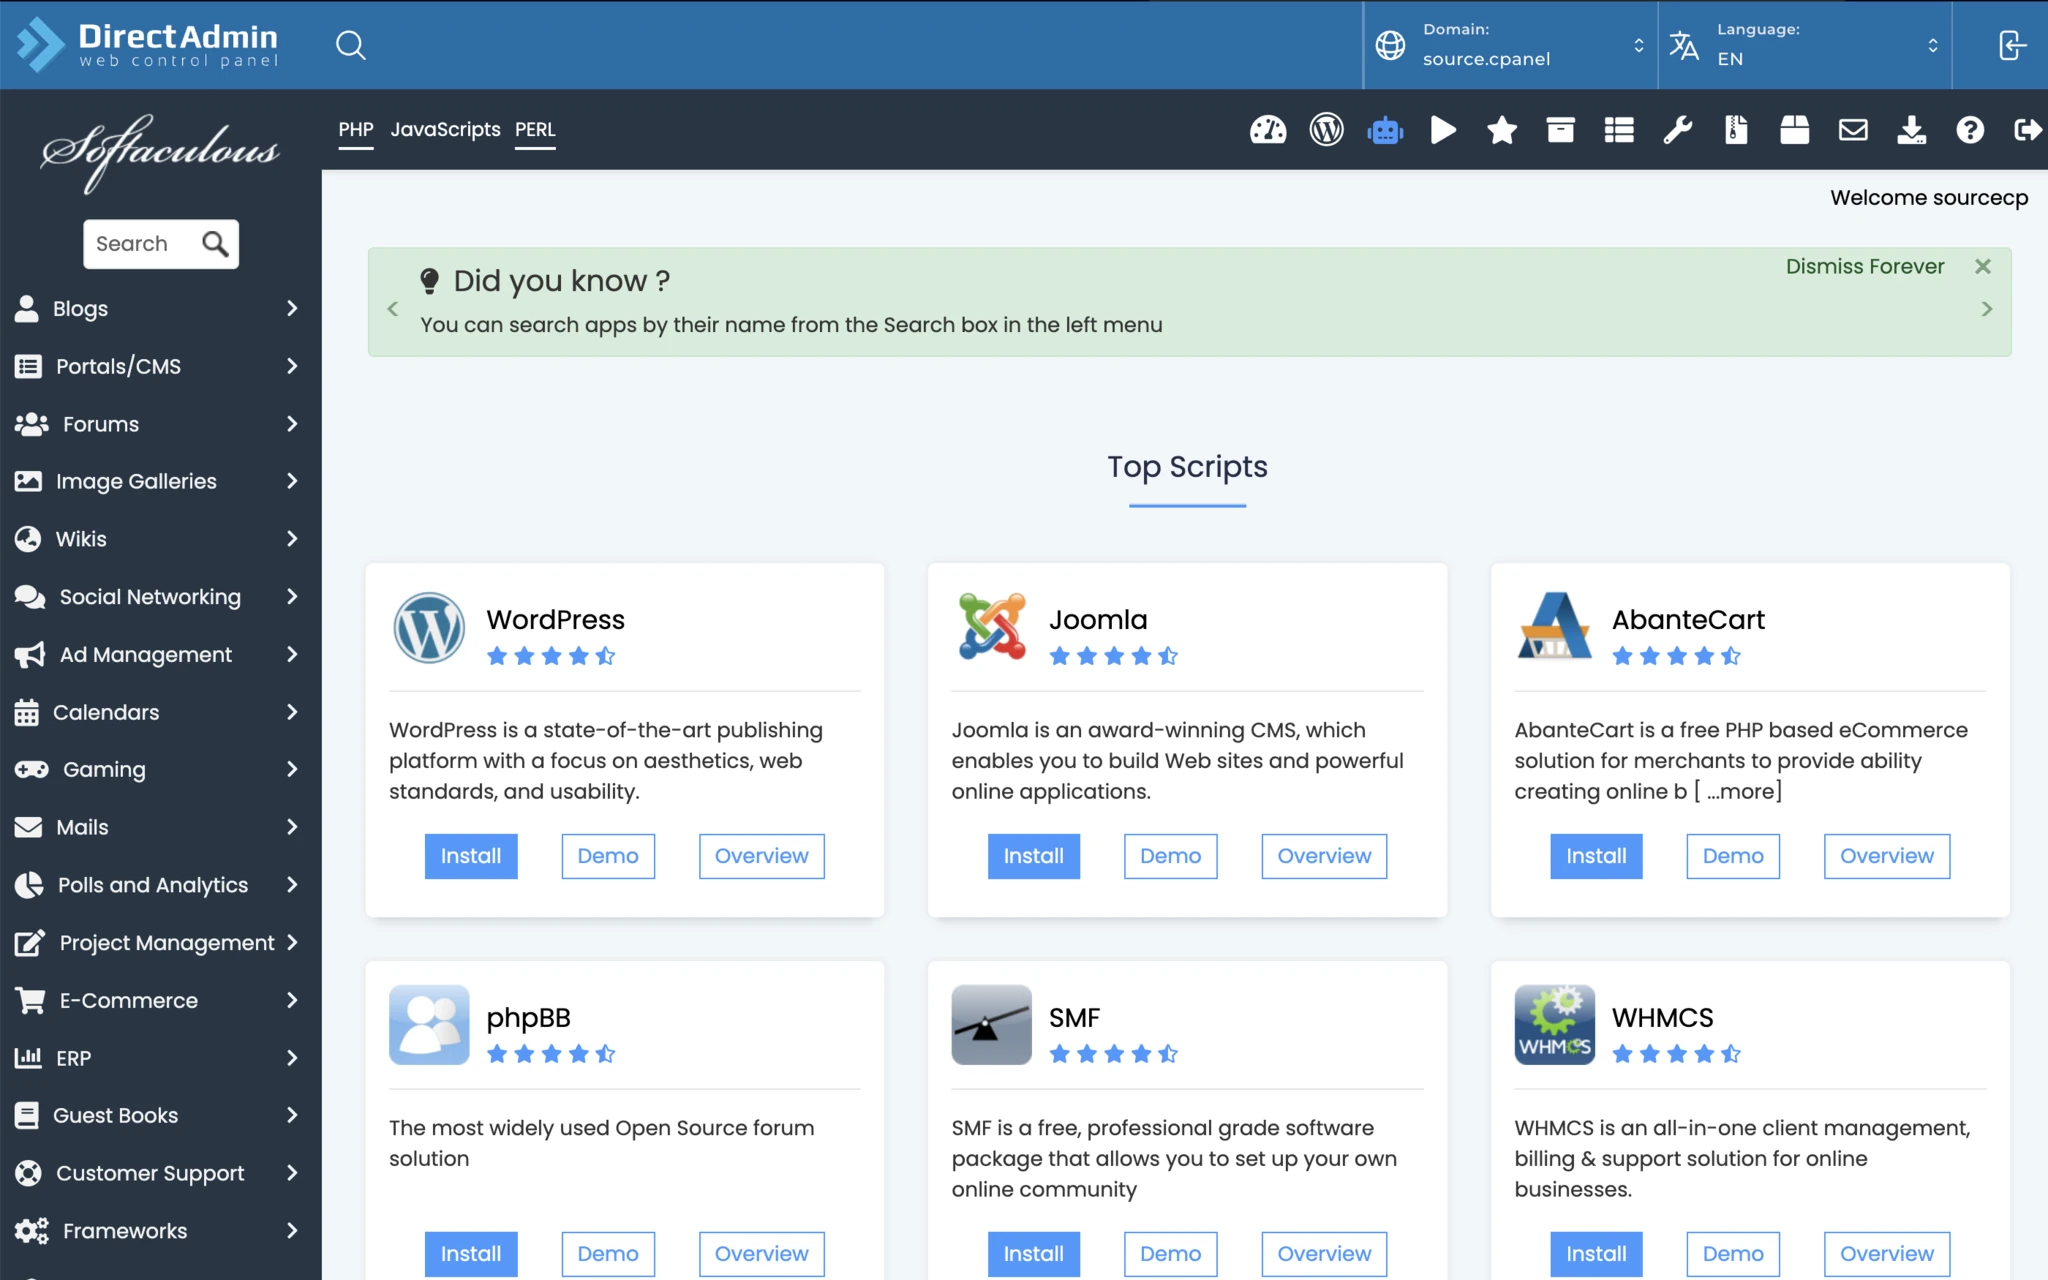Open the help question mark icon
The image size is (2048, 1280).
[1970, 130]
